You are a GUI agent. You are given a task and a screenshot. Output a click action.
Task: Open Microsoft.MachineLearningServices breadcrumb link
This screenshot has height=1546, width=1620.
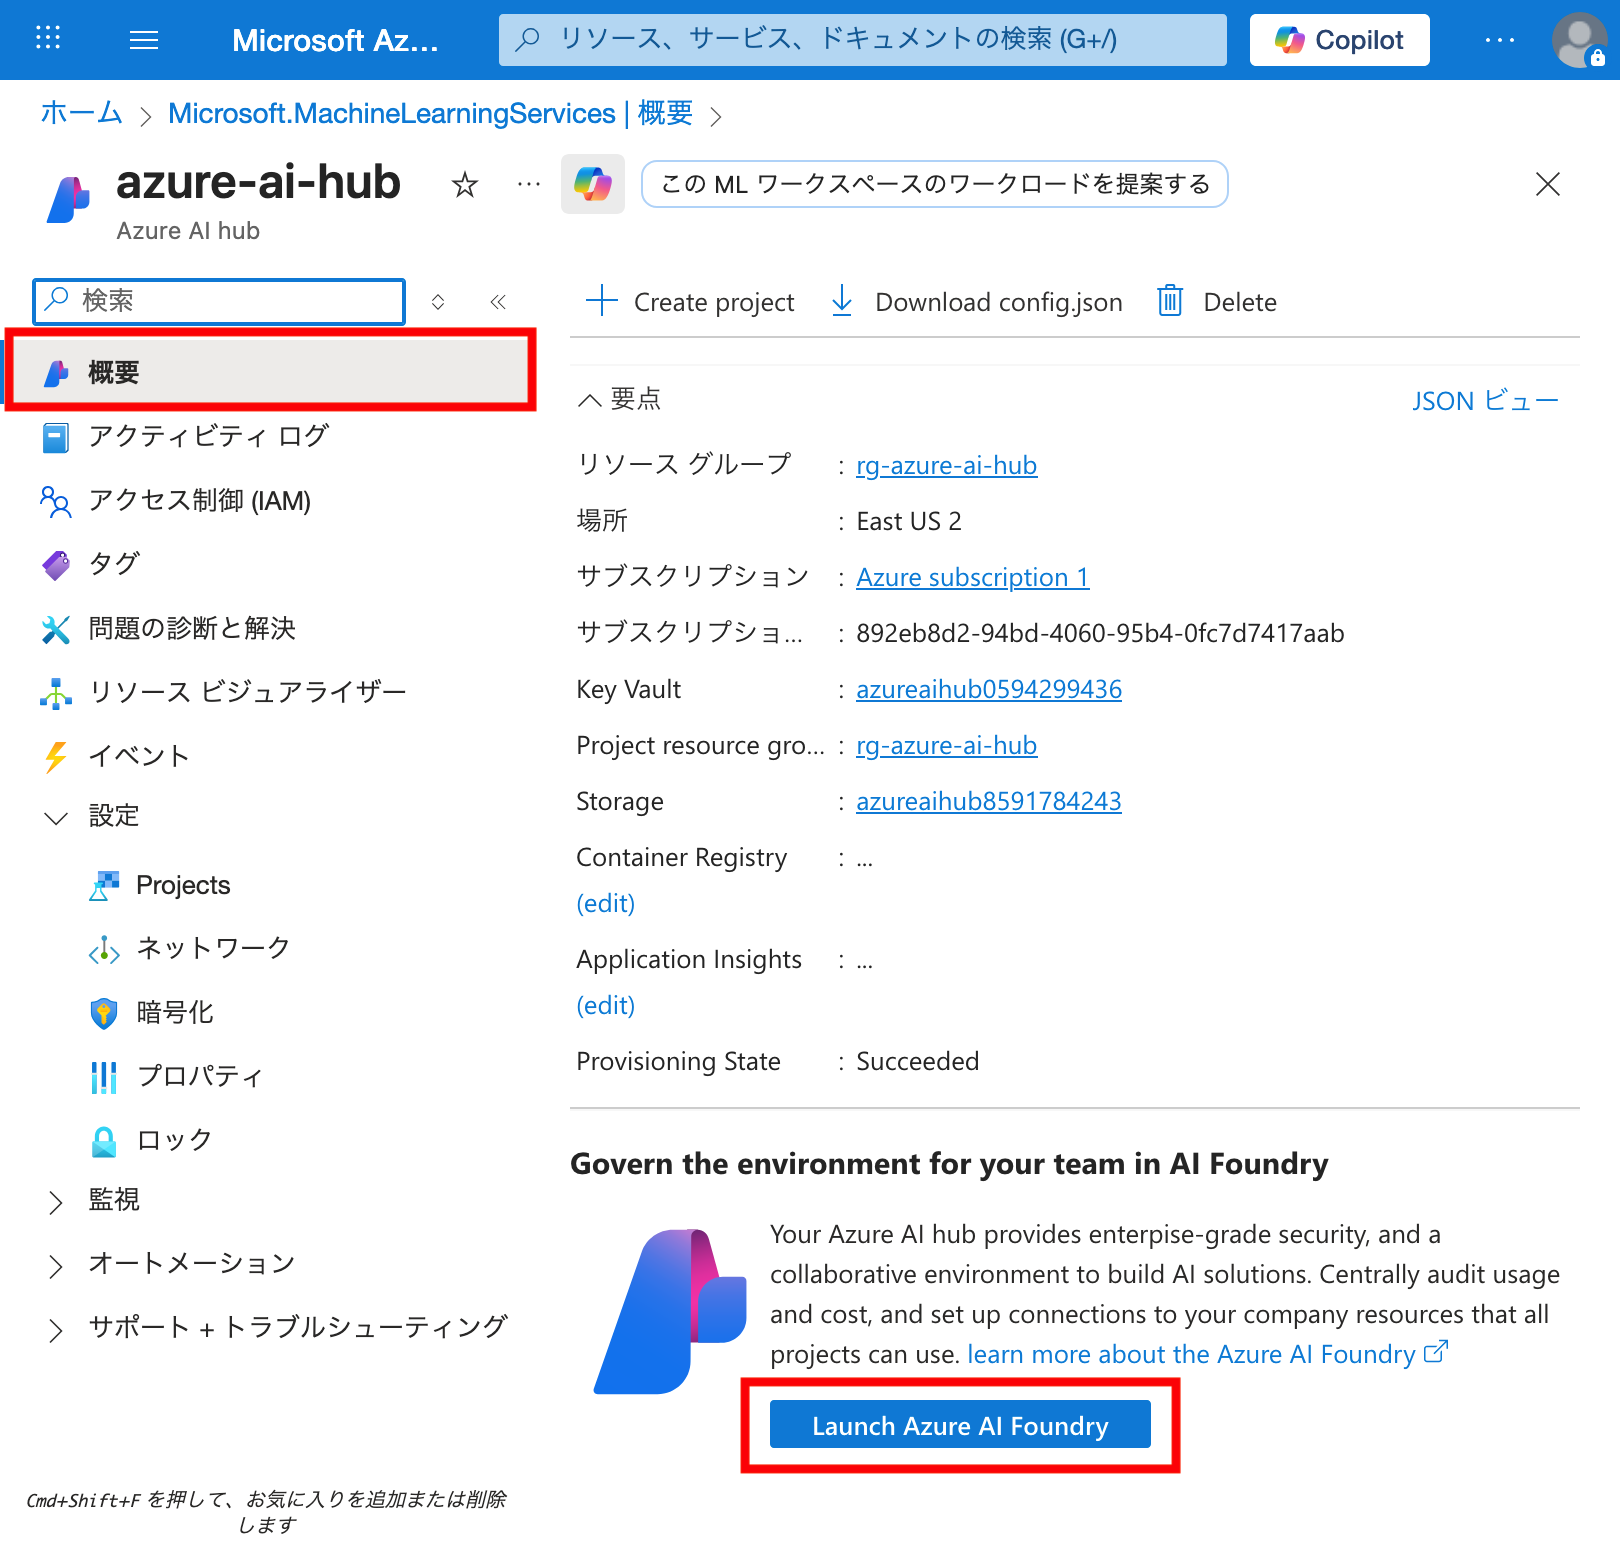click(x=430, y=113)
